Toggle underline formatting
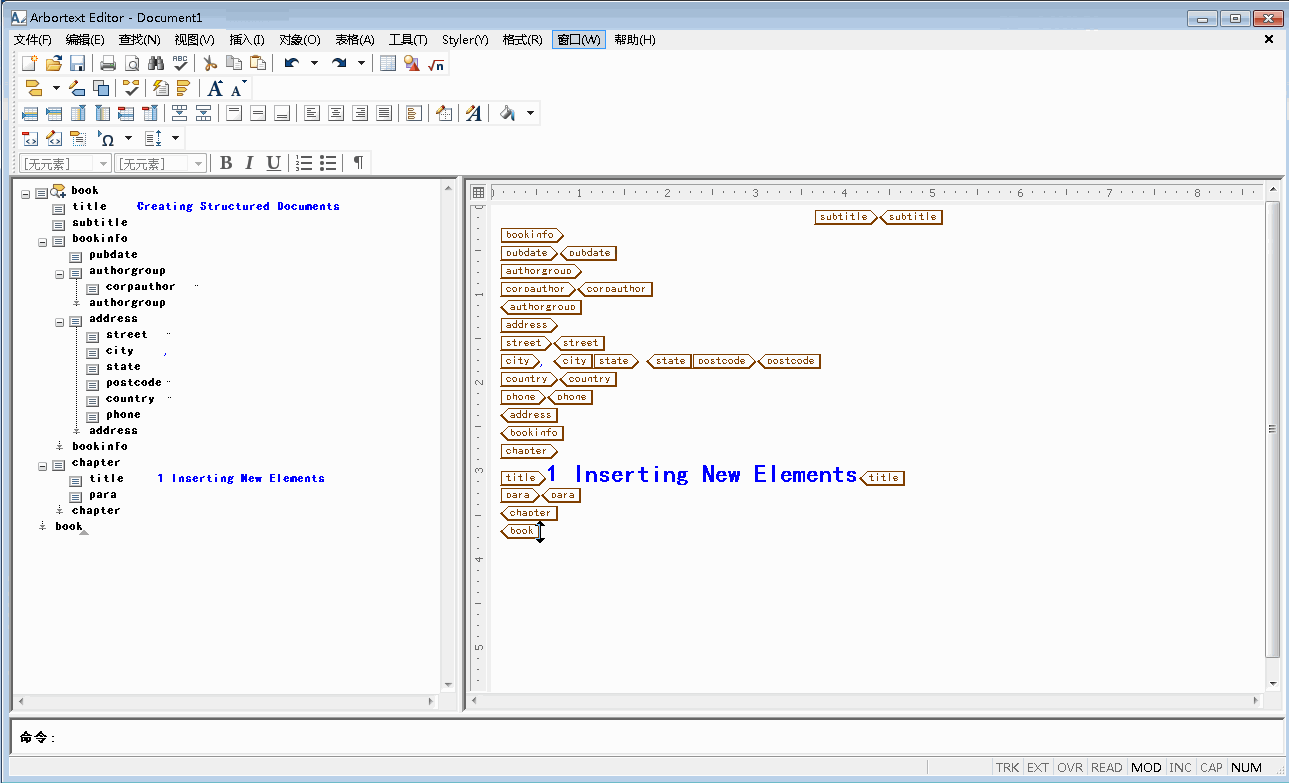Viewport: 1289px width, 783px height. [272, 163]
